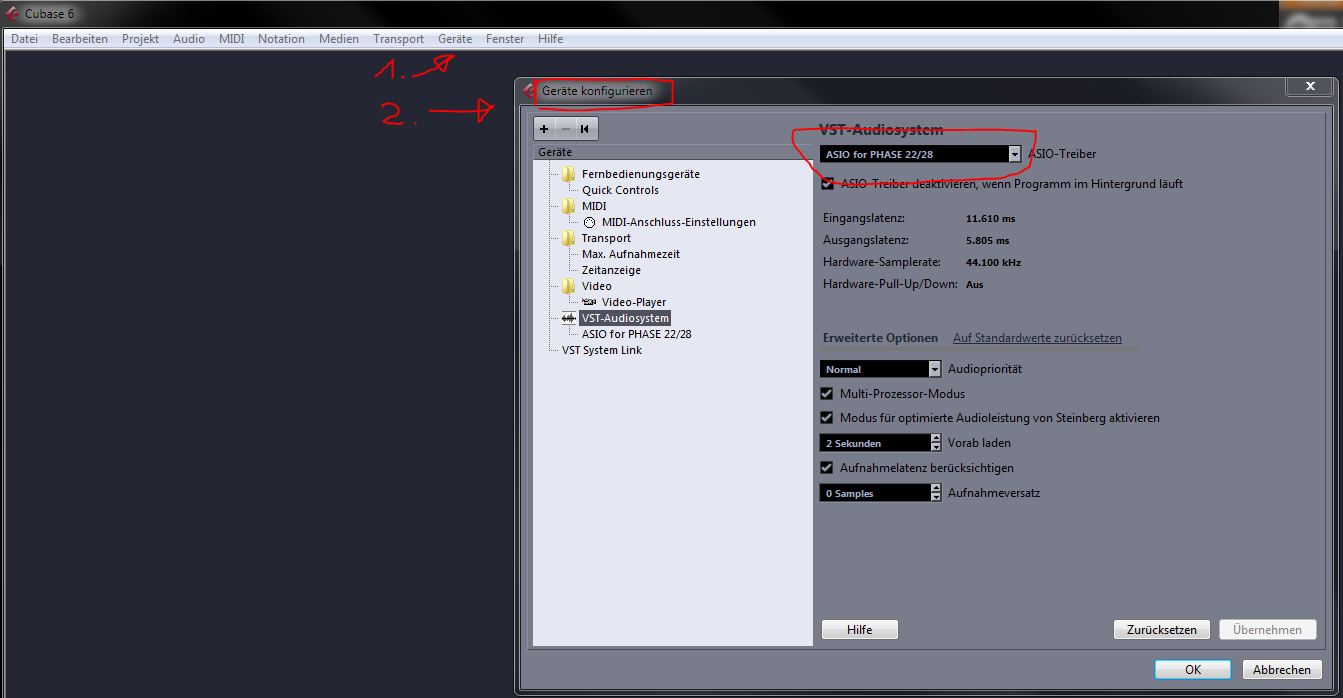Open the Datei menu
Viewport: 1343px width, 698px height.
pos(24,39)
